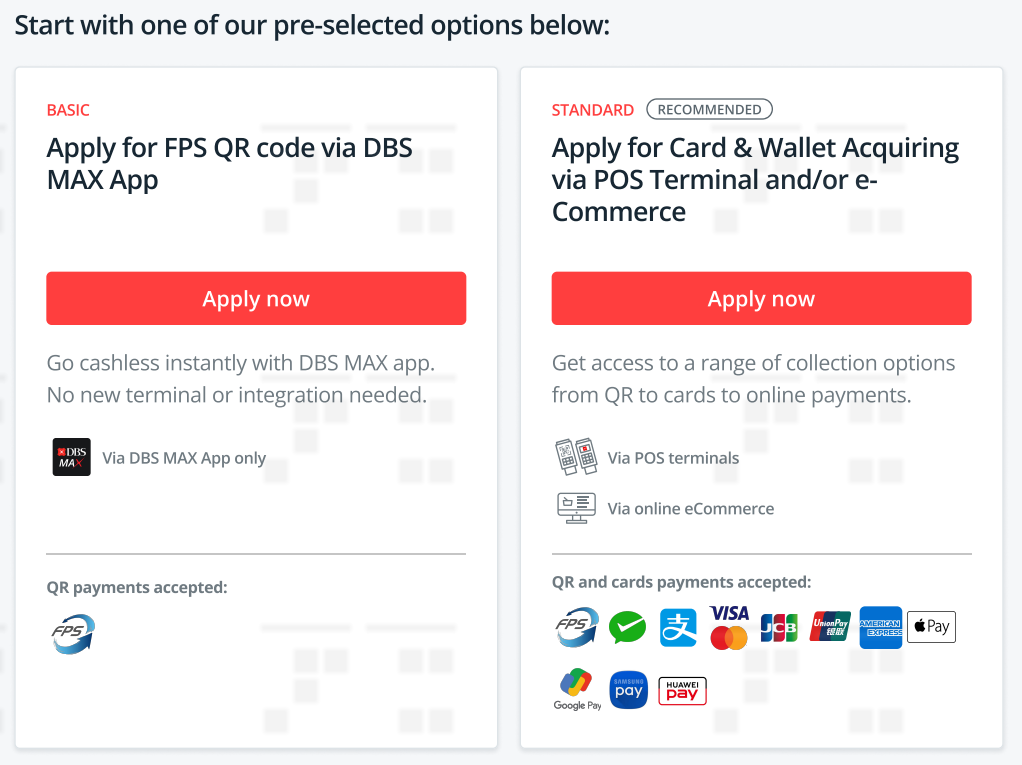Click the Samsung Pay icon

point(628,690)
